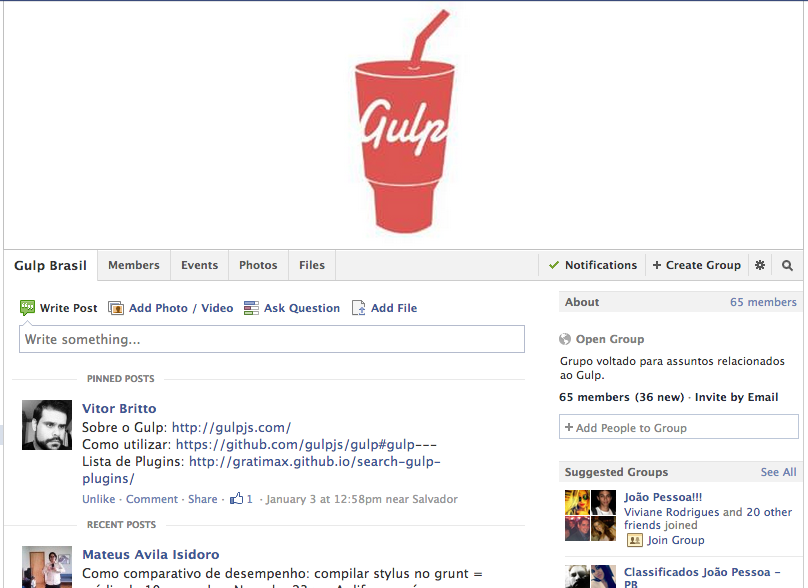
Task: Click the Write something text box
Action: coord(272,339)
